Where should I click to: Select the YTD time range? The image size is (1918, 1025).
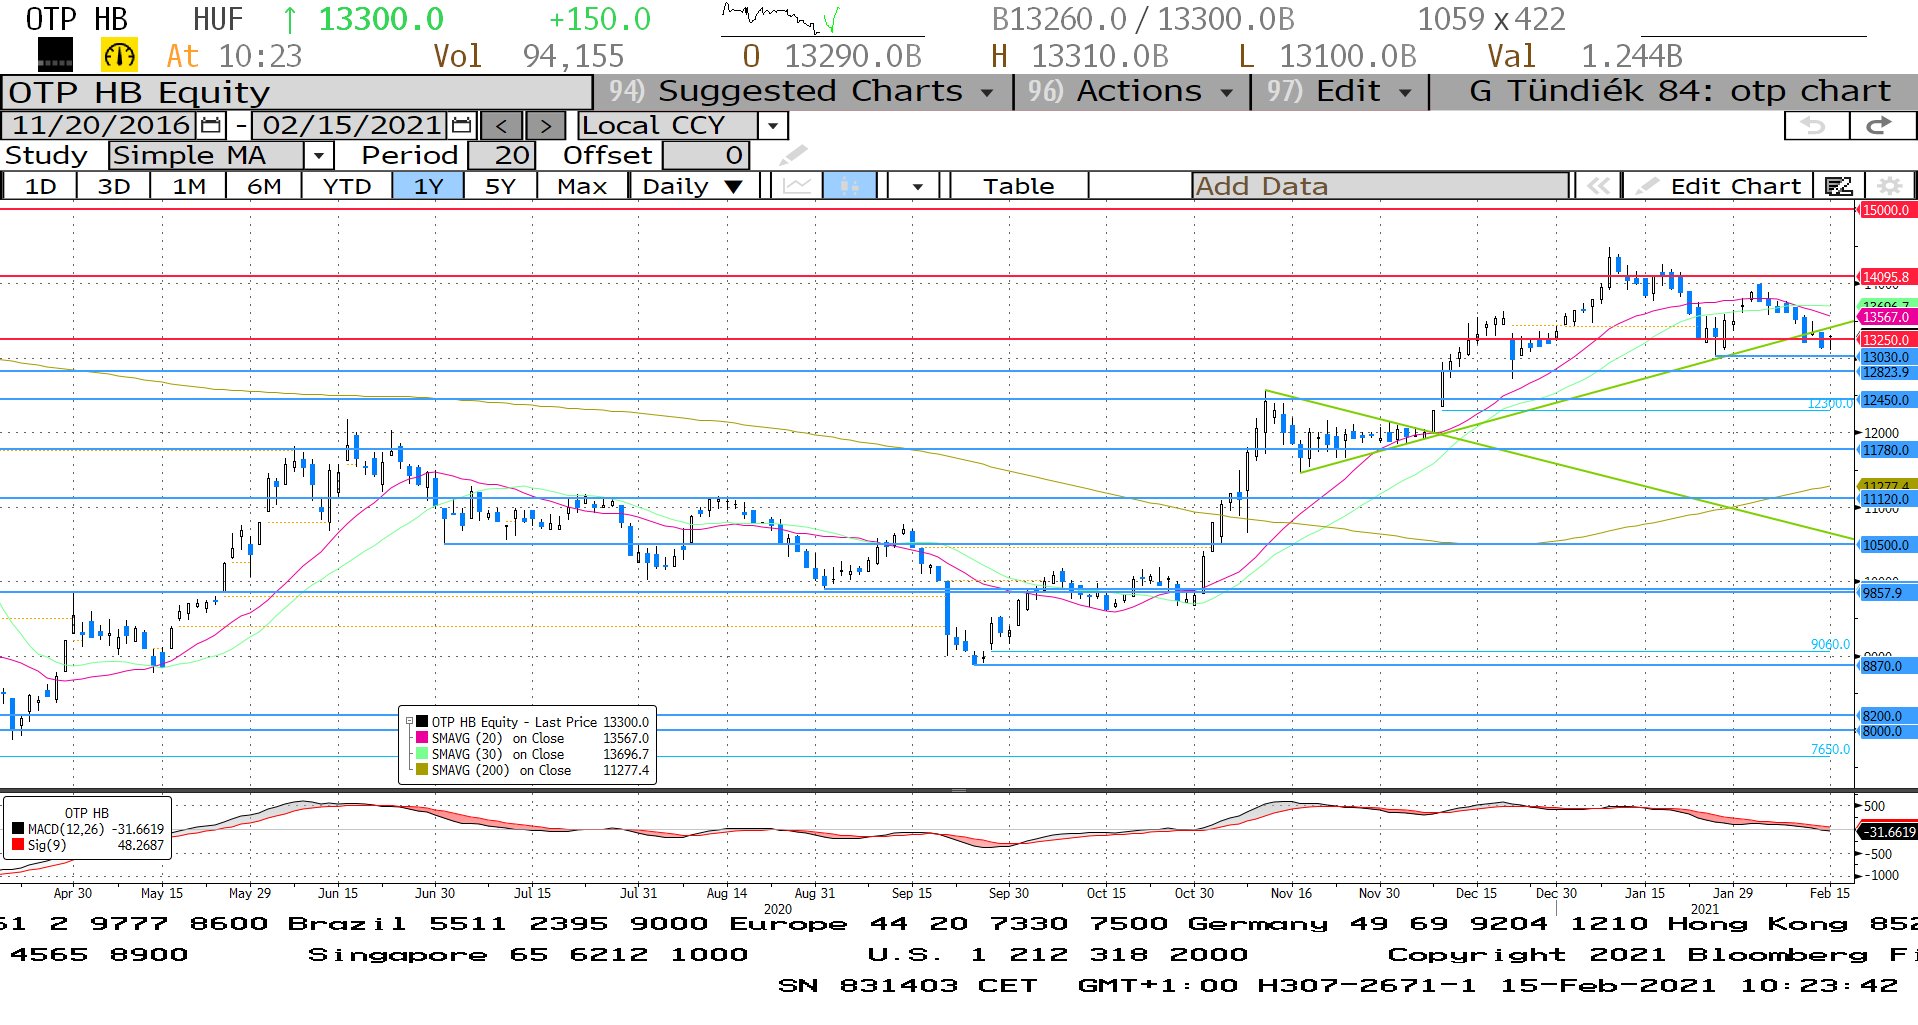click(347, 186)
